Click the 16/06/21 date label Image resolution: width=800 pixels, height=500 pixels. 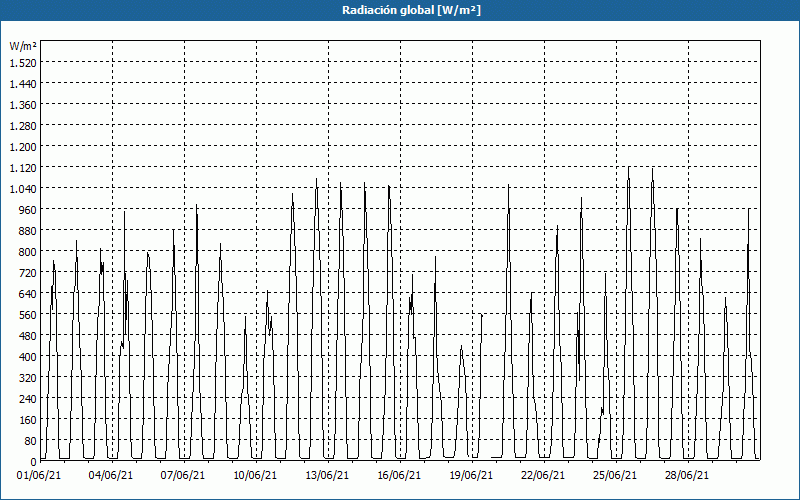point(399,475)
